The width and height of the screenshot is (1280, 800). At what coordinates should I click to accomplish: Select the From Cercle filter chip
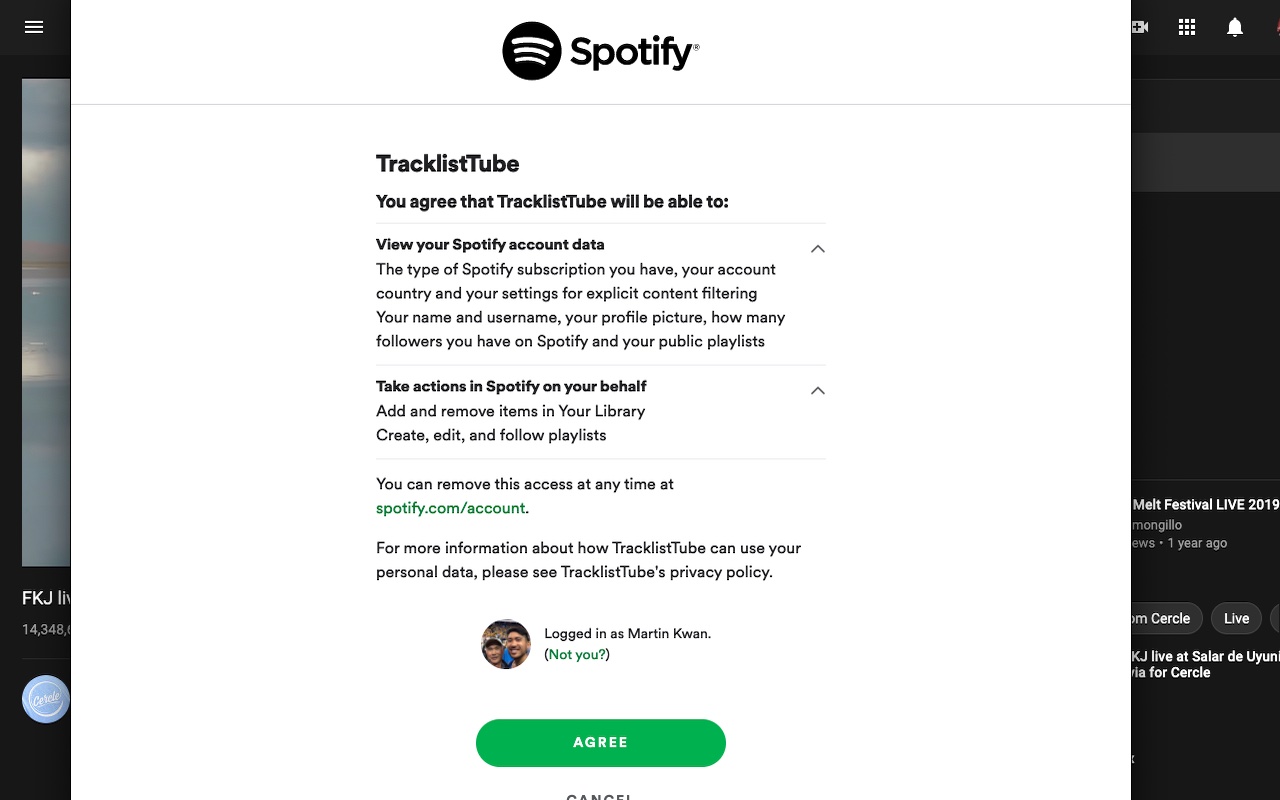click(x=1160, y=619)
